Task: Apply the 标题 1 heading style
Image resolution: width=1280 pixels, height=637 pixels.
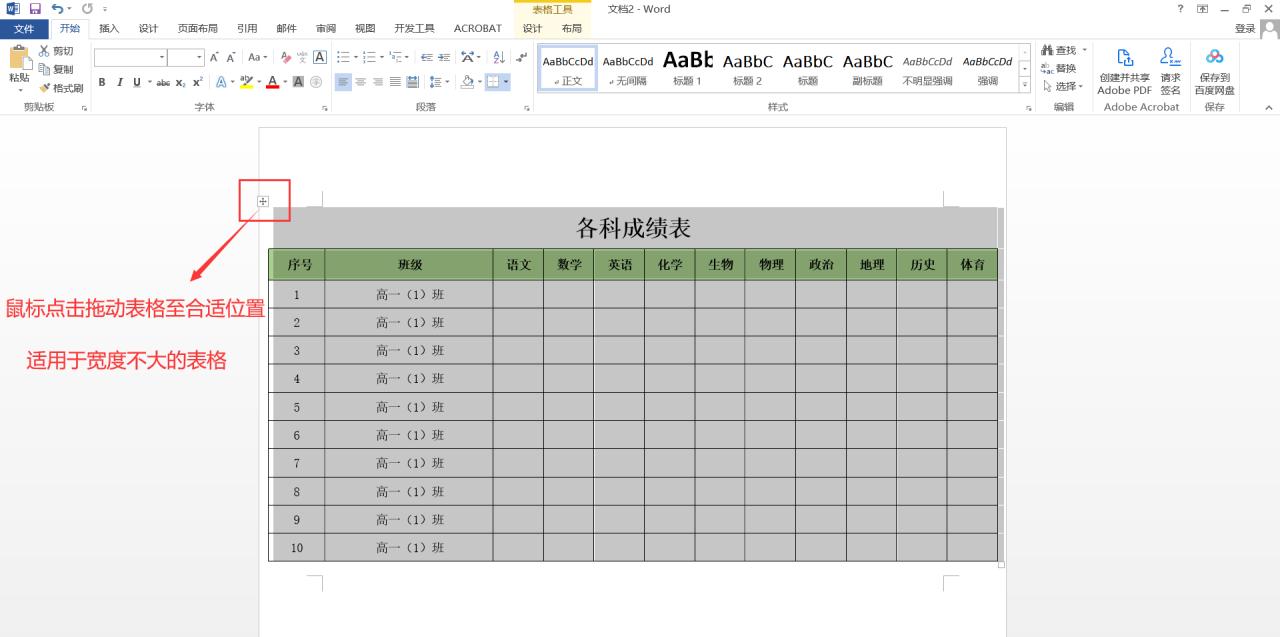Action: [x=688, y=68]
